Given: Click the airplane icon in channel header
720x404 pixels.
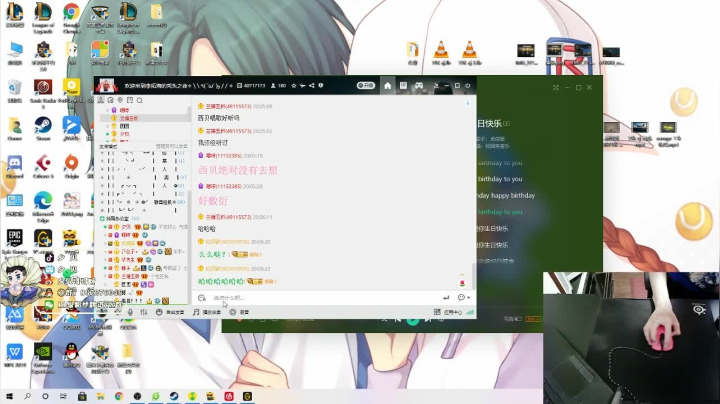Looking at the screenshot, I should (x=303, y=85).
